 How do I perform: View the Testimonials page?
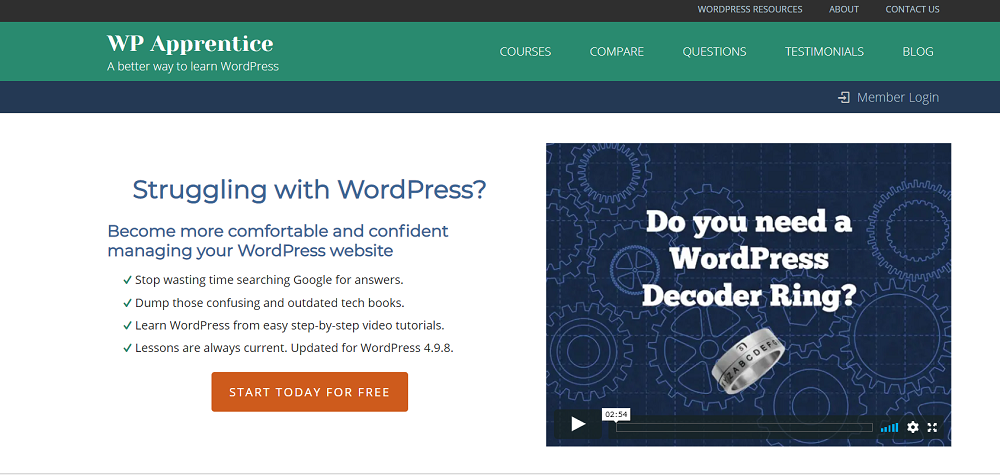(824, 51)
